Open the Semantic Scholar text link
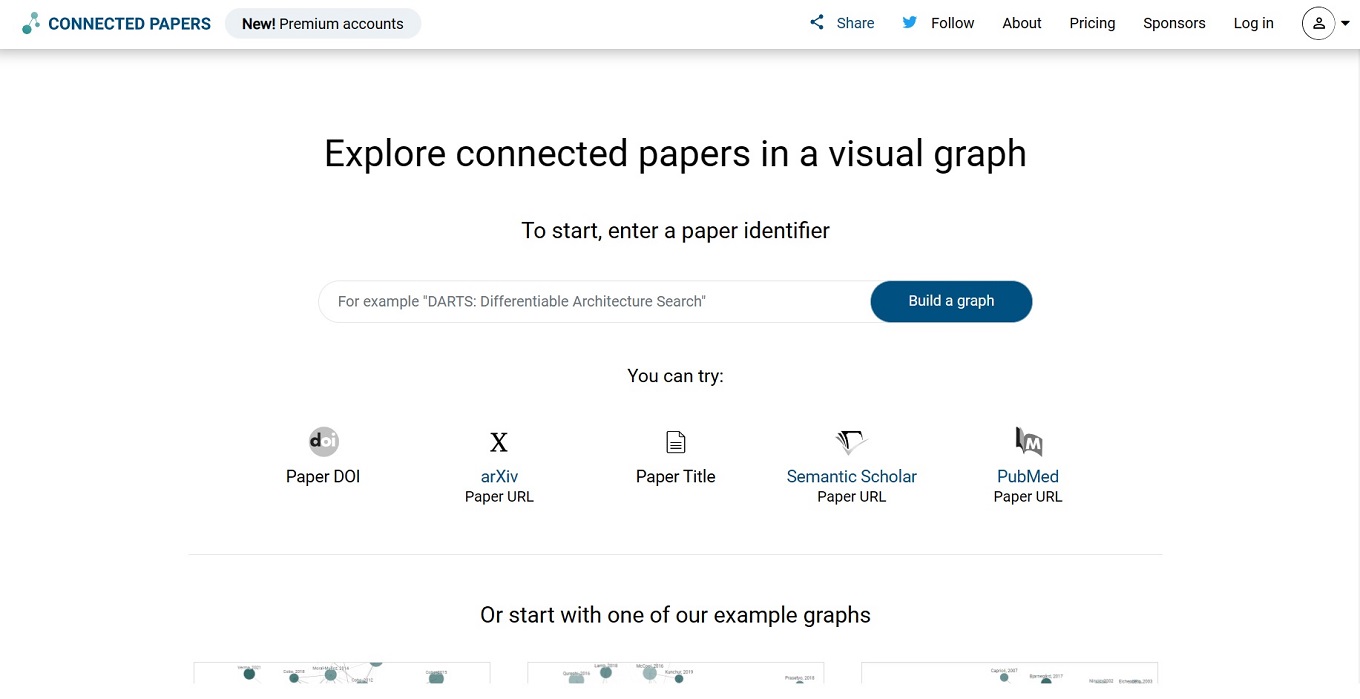Screen dimensions: 1360x699 (851, 477)
